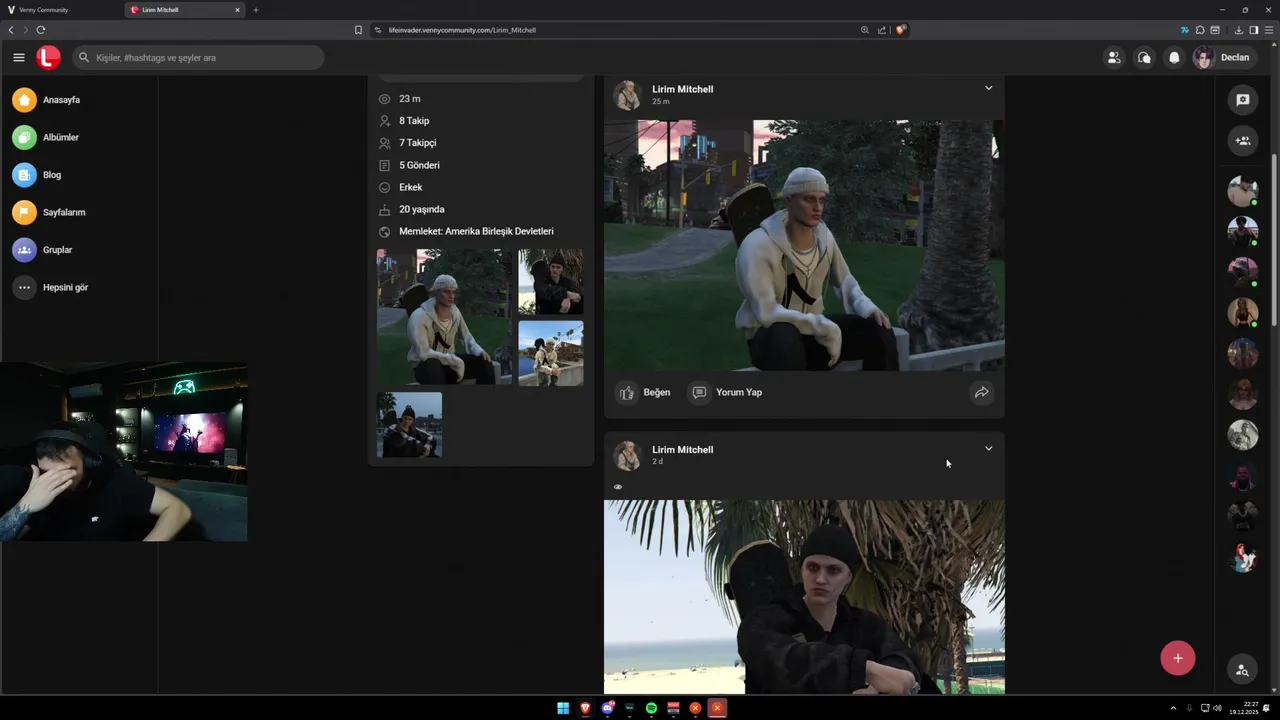
Task: Click the share arrow on the first post
Action: tap(981, 392)
